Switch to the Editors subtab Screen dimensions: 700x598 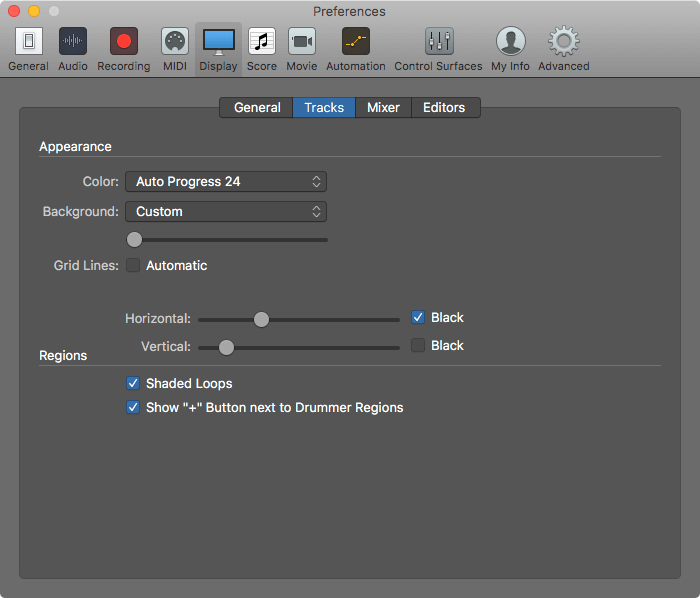coord(445,108)
